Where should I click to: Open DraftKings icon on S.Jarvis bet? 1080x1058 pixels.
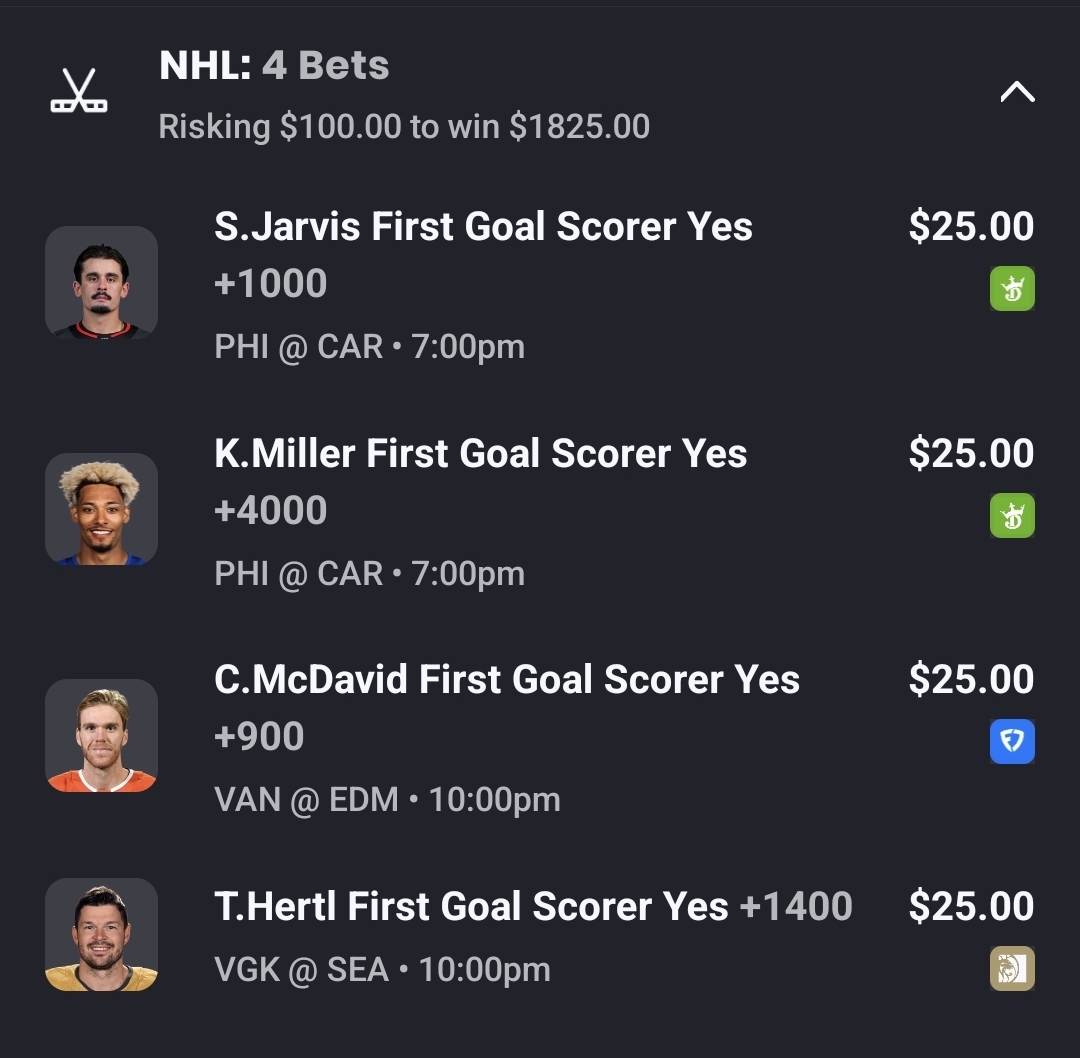(1012, 289)
